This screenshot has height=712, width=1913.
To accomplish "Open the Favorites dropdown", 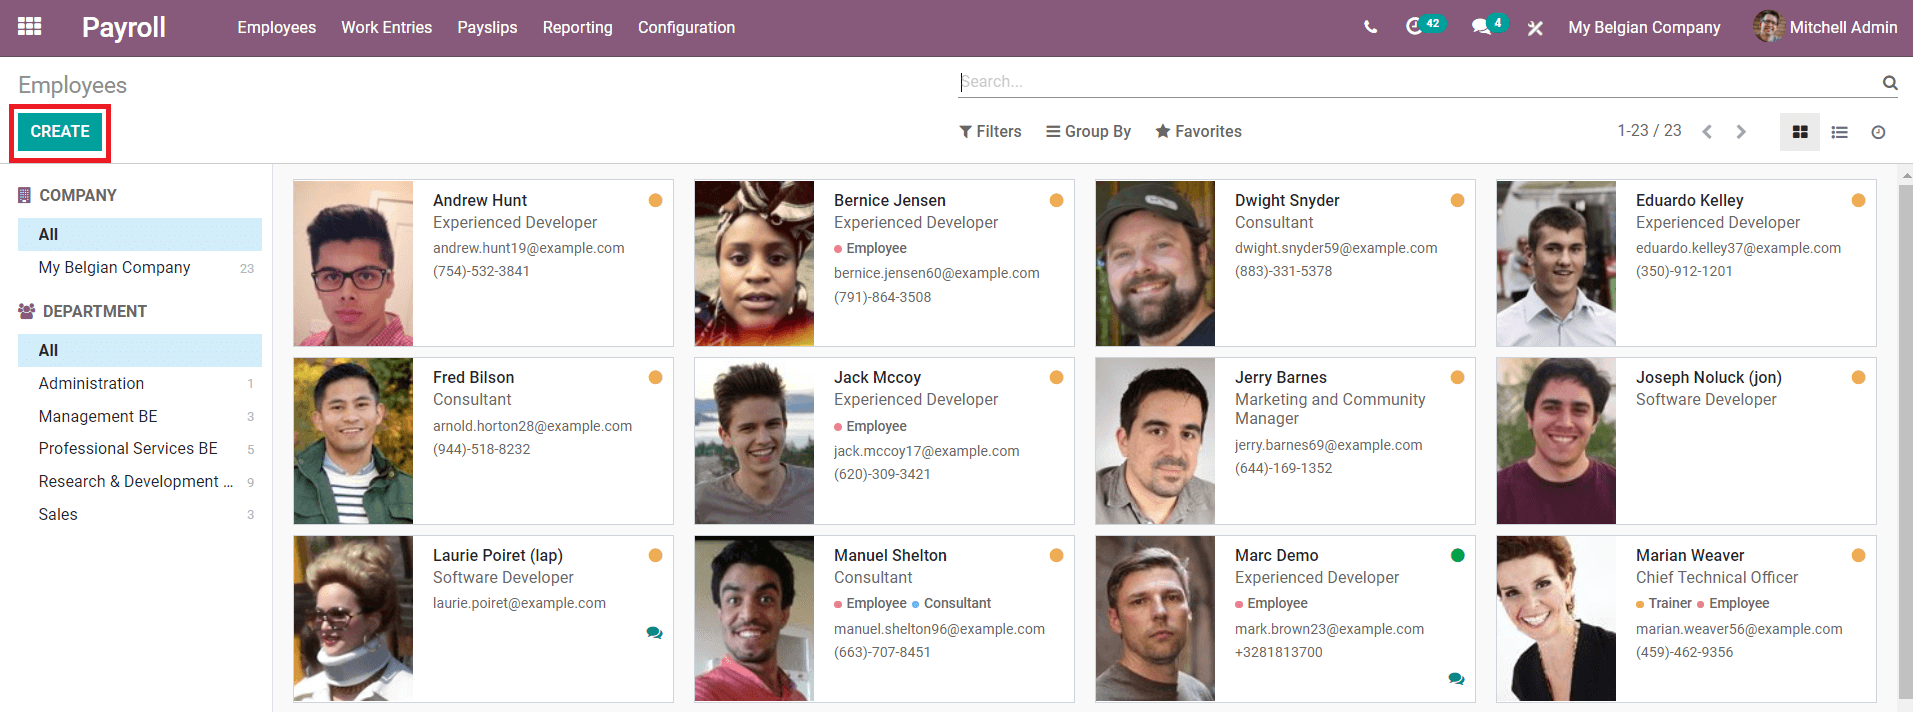I will coord(1198,131).
